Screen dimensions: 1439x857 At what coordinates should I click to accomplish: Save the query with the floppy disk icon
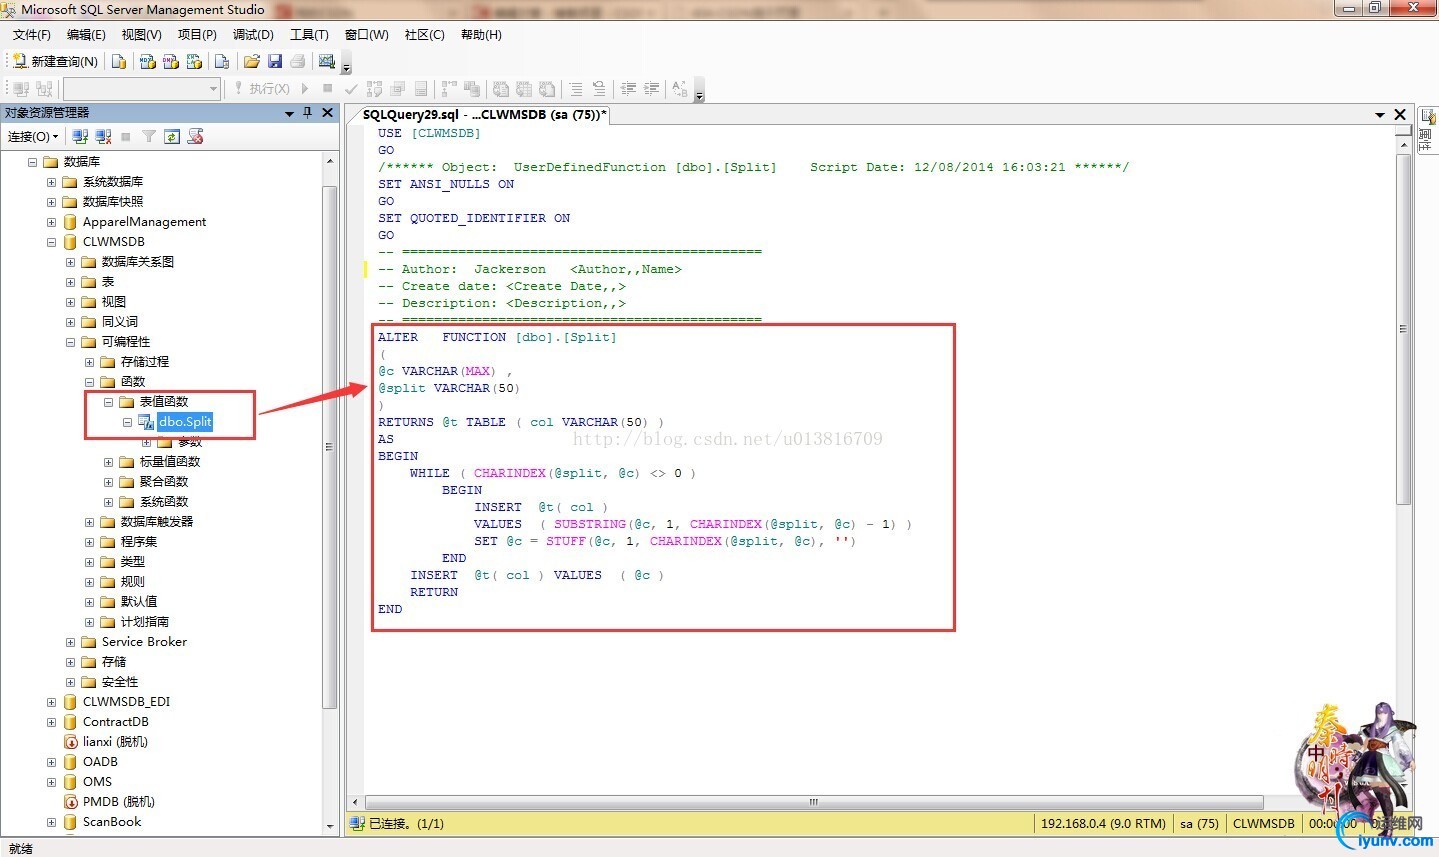coord(275,62)
